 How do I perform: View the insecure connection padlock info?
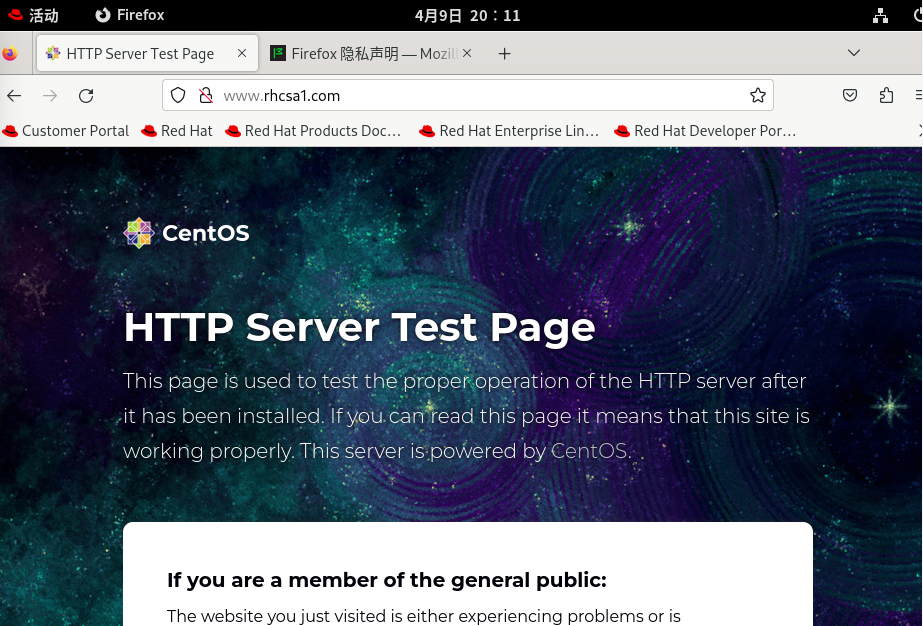coord(205,95)
